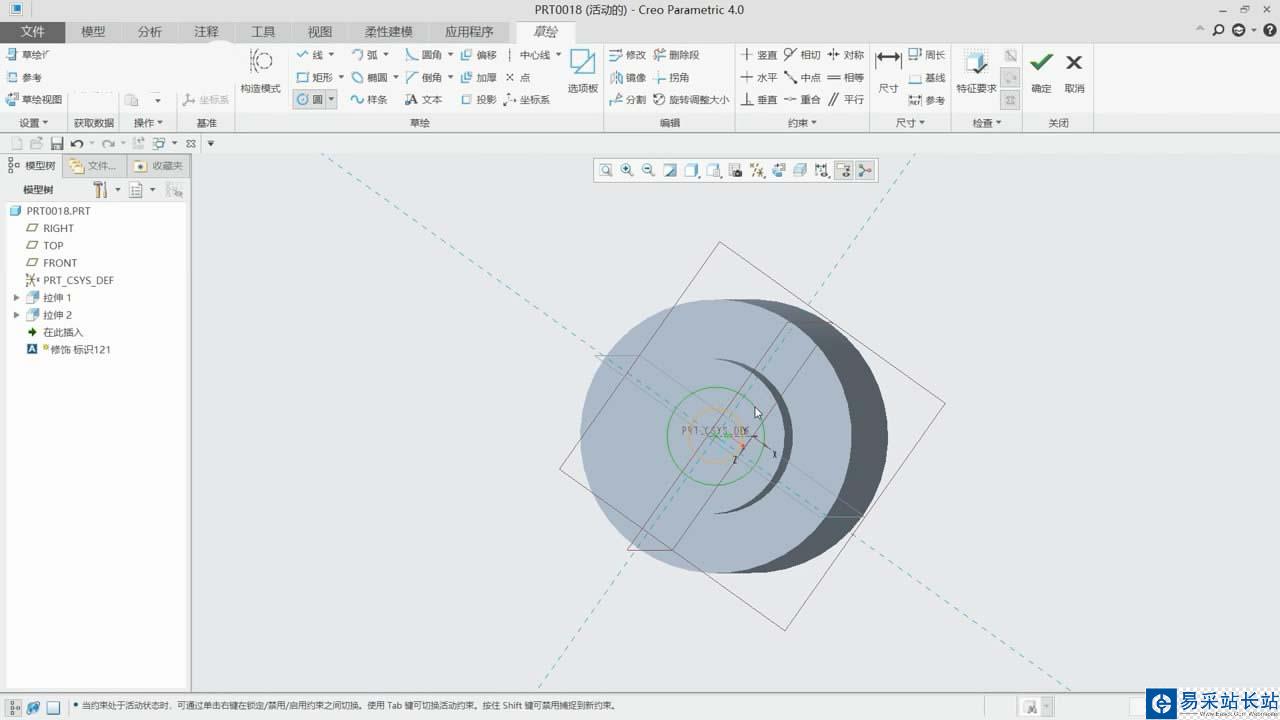Select PRT_CSYS_DEF in the model tree
Image resolution: width=1280 pixels, height=720 pixels.
coord(69,280)
